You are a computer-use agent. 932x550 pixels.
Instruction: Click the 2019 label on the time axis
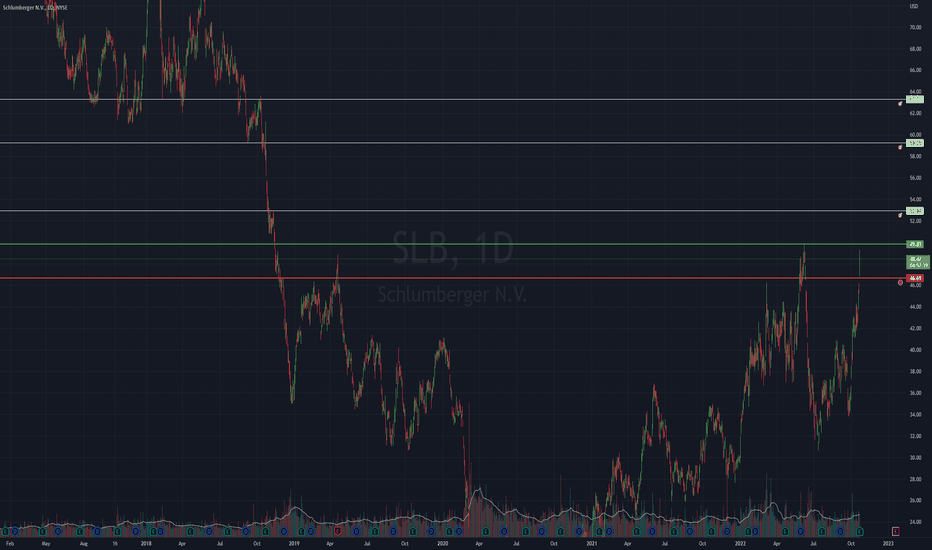[x=294, y=543]
